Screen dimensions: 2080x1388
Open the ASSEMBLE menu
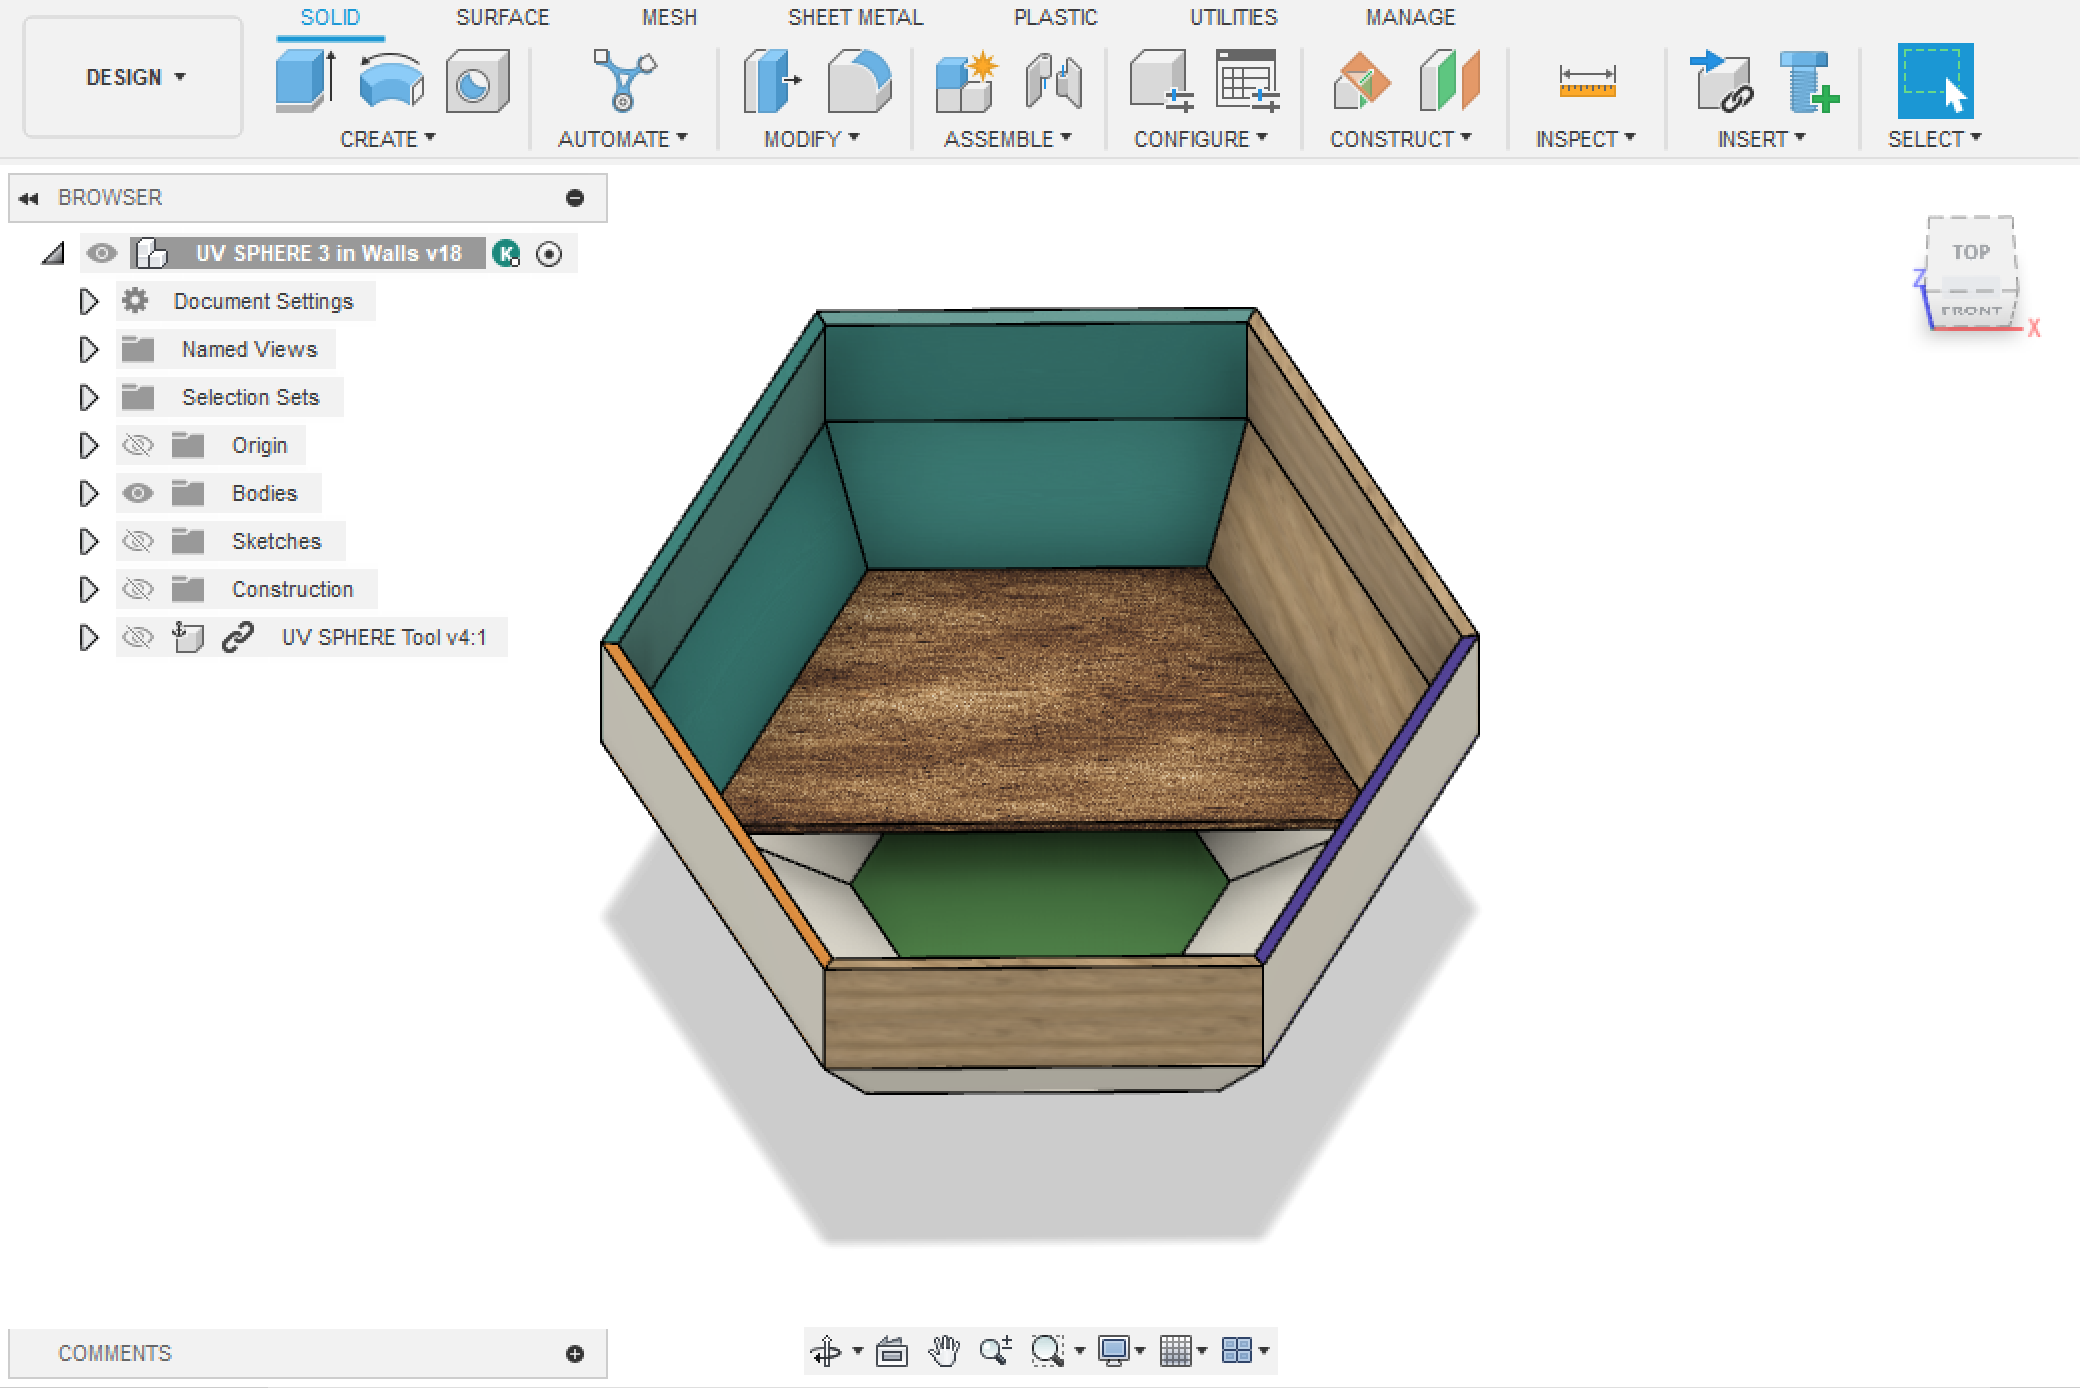(x=1007, y=139)
